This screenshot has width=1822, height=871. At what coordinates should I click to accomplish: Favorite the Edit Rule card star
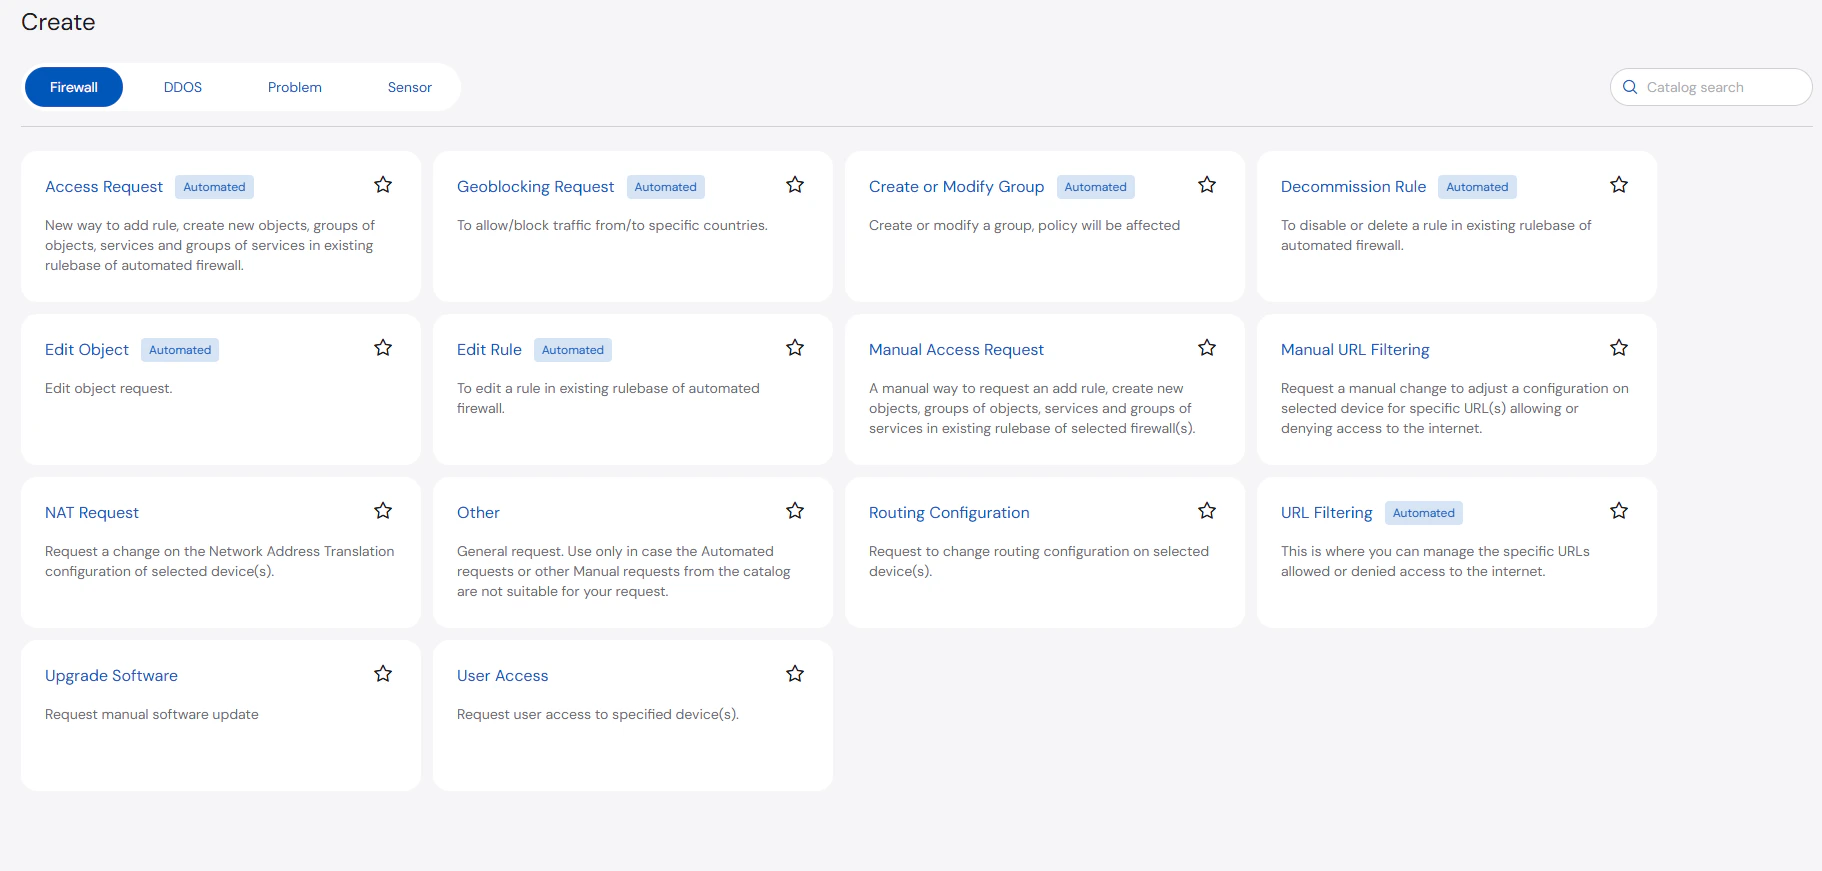tap(795, 348)
